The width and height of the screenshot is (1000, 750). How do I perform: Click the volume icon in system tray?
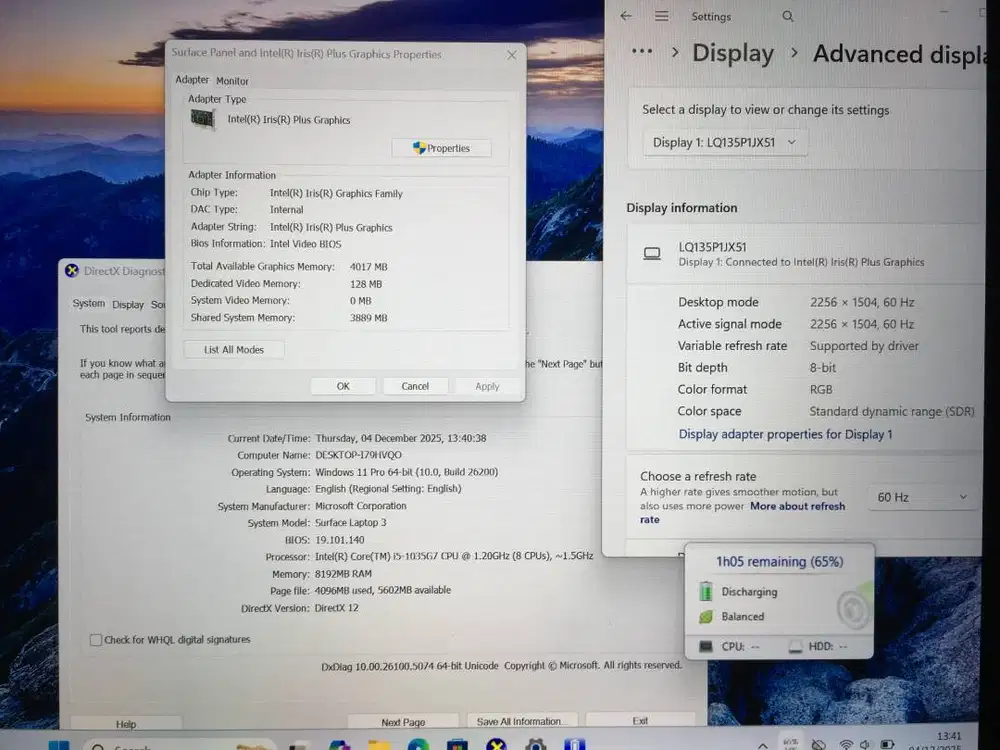point(867,745)
